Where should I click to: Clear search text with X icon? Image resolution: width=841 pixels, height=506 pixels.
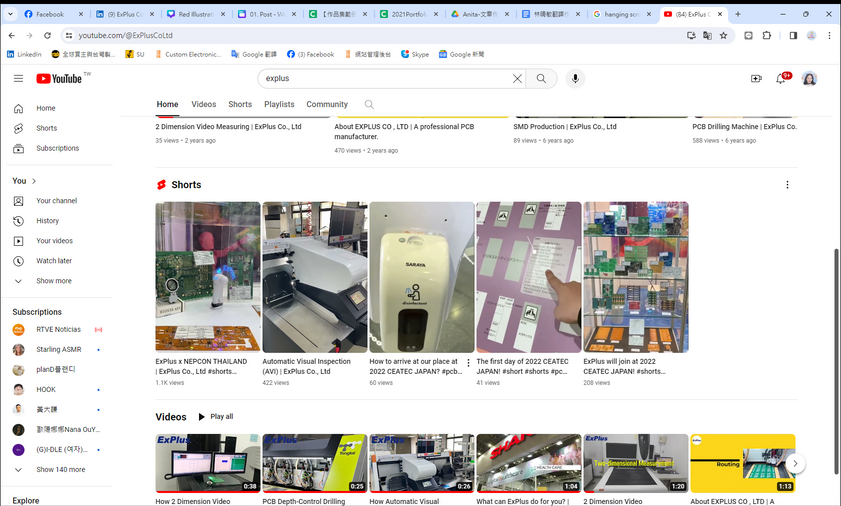[517, 78]
